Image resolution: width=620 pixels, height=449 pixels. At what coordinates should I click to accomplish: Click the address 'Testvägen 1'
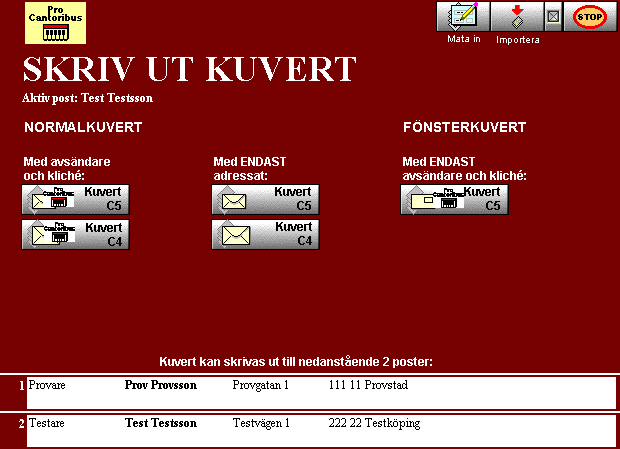tap(261, 424)
